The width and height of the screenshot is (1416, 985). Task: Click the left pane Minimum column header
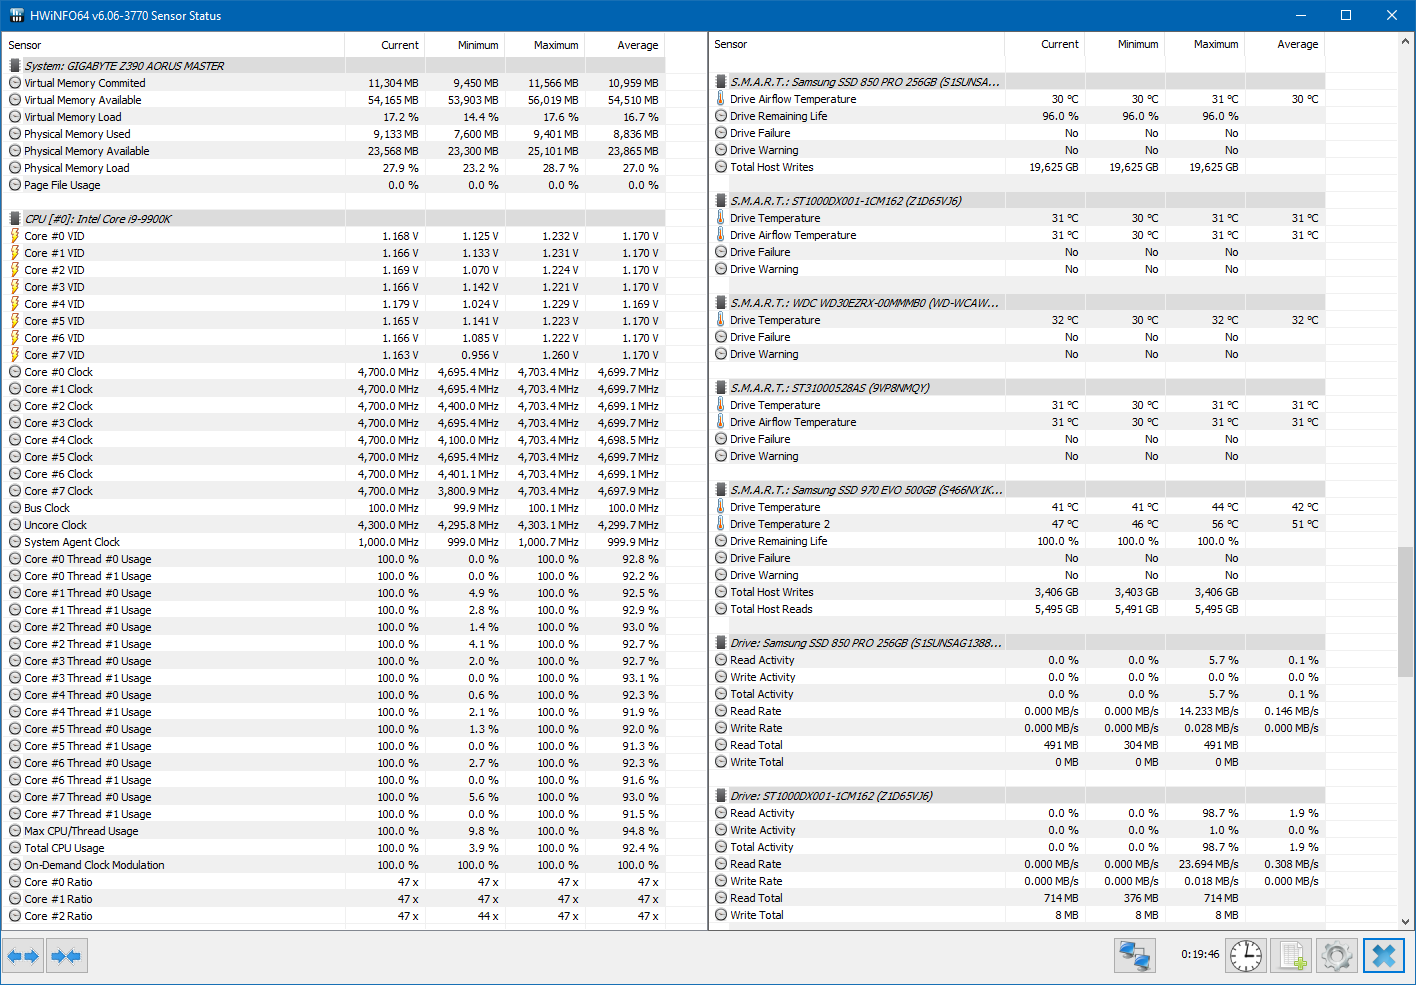(x=465, y=45)
